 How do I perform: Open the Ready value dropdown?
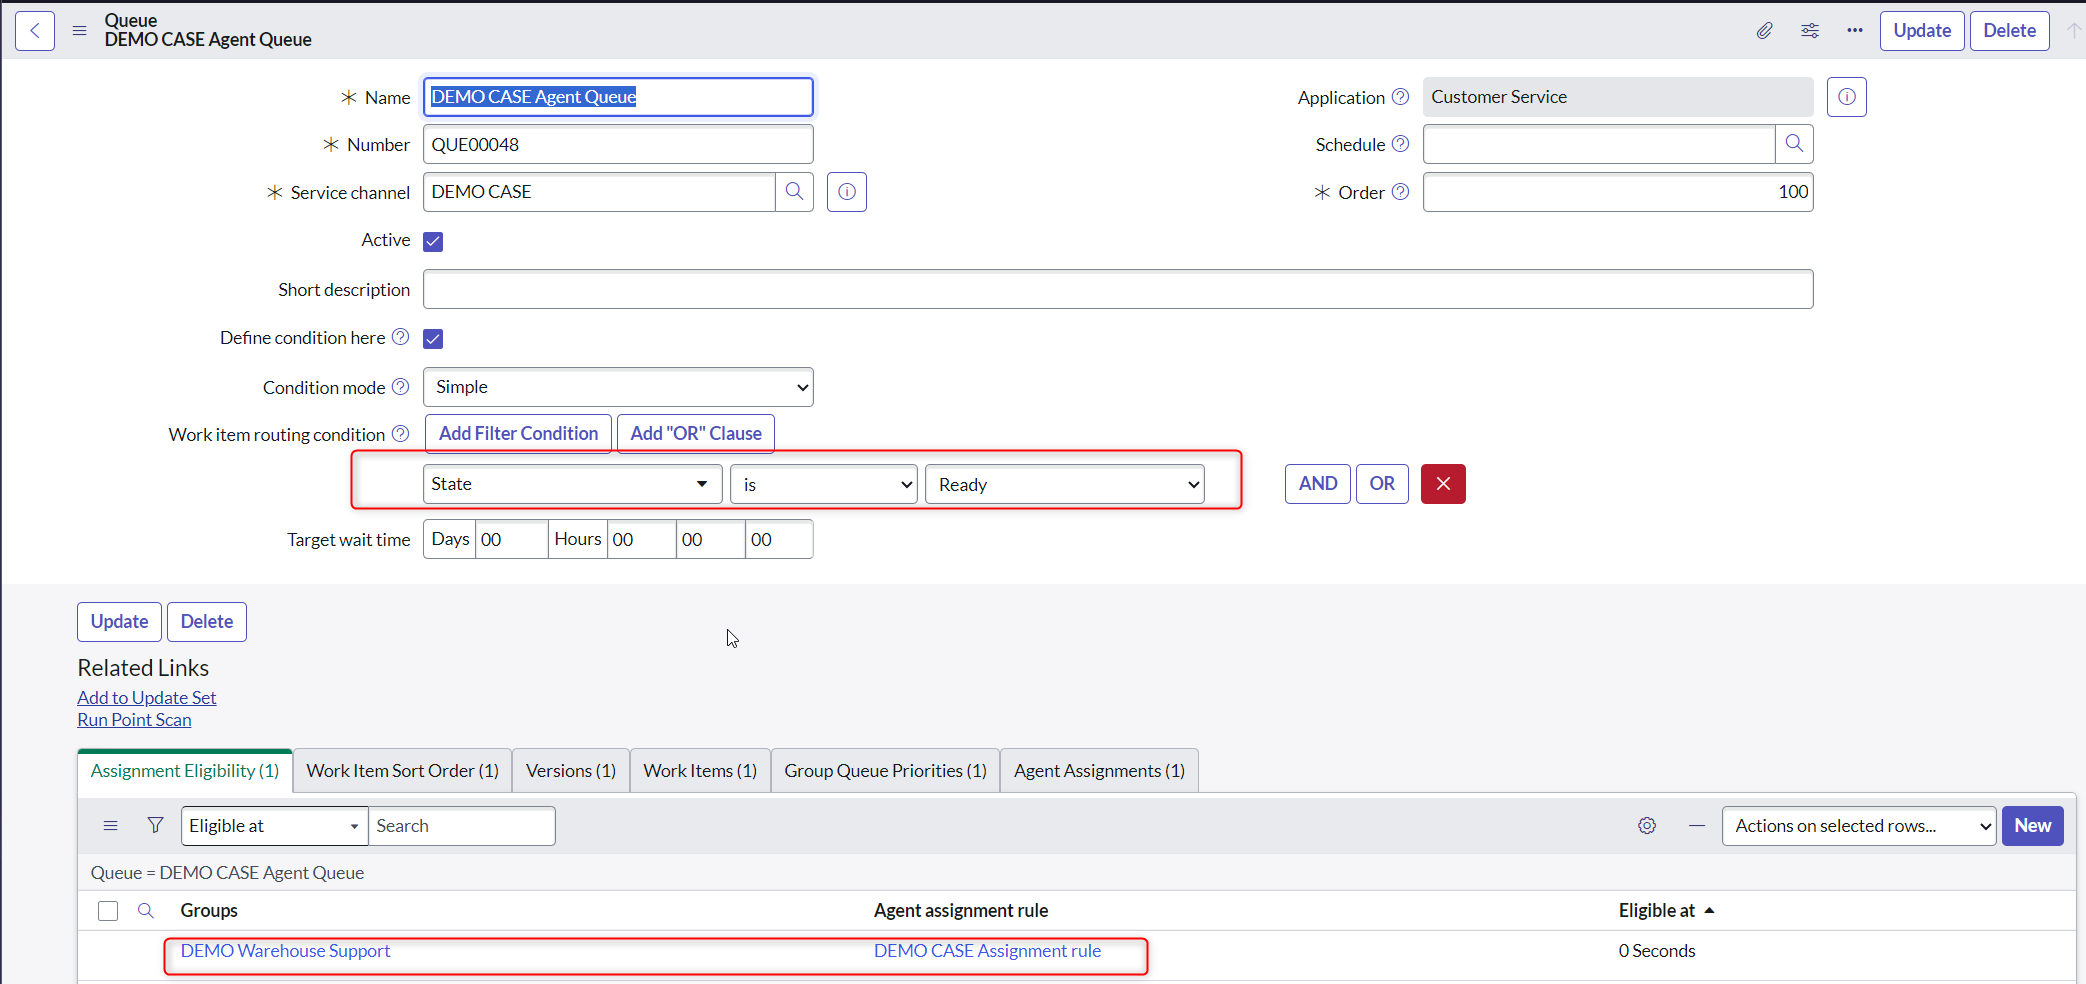(x=1065, y=484)
